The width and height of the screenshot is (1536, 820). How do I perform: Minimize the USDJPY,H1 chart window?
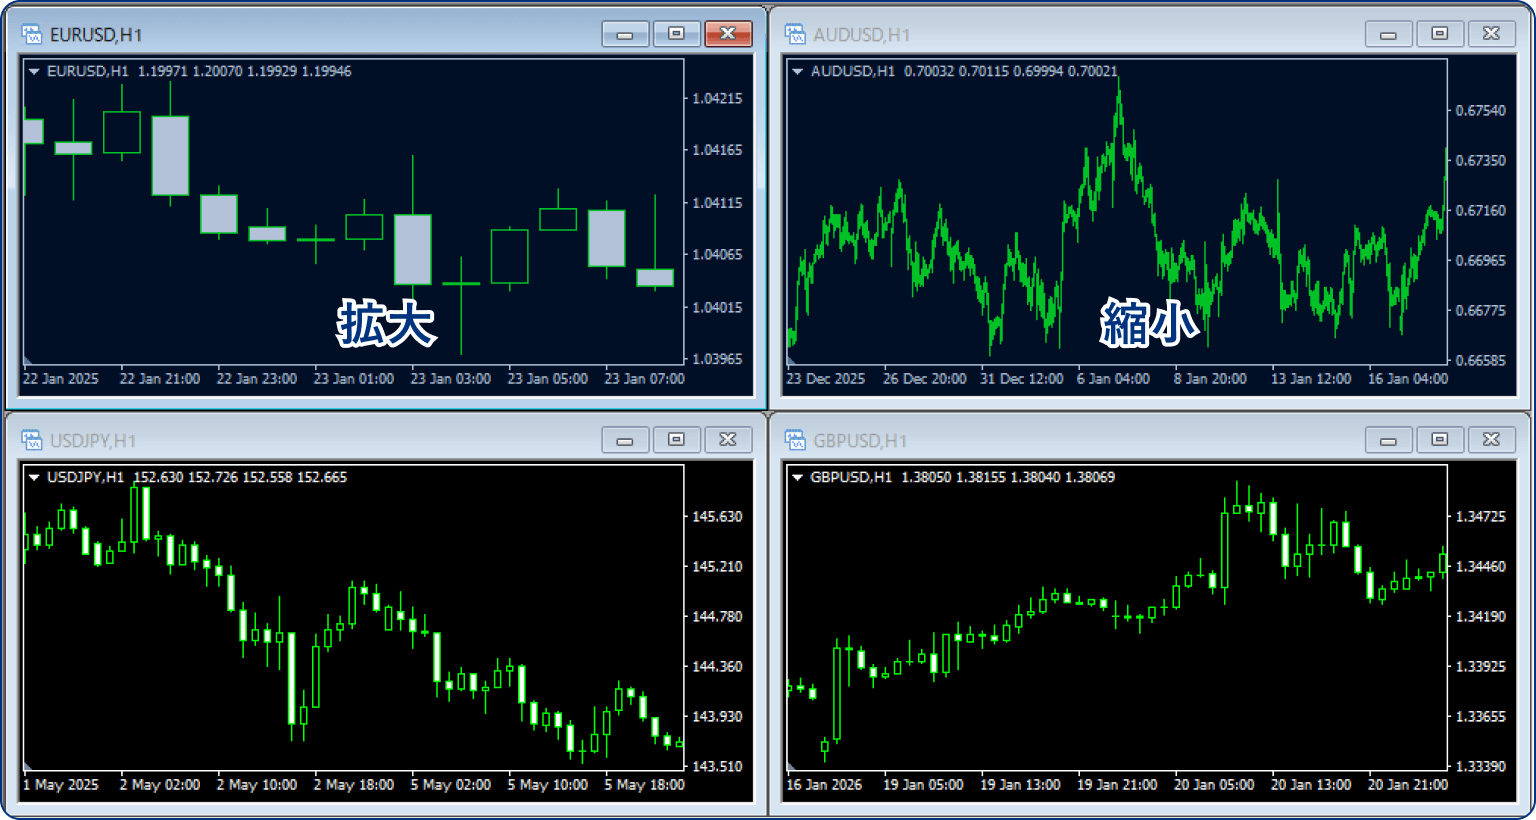pyautogui.click(x=625, y=440)
